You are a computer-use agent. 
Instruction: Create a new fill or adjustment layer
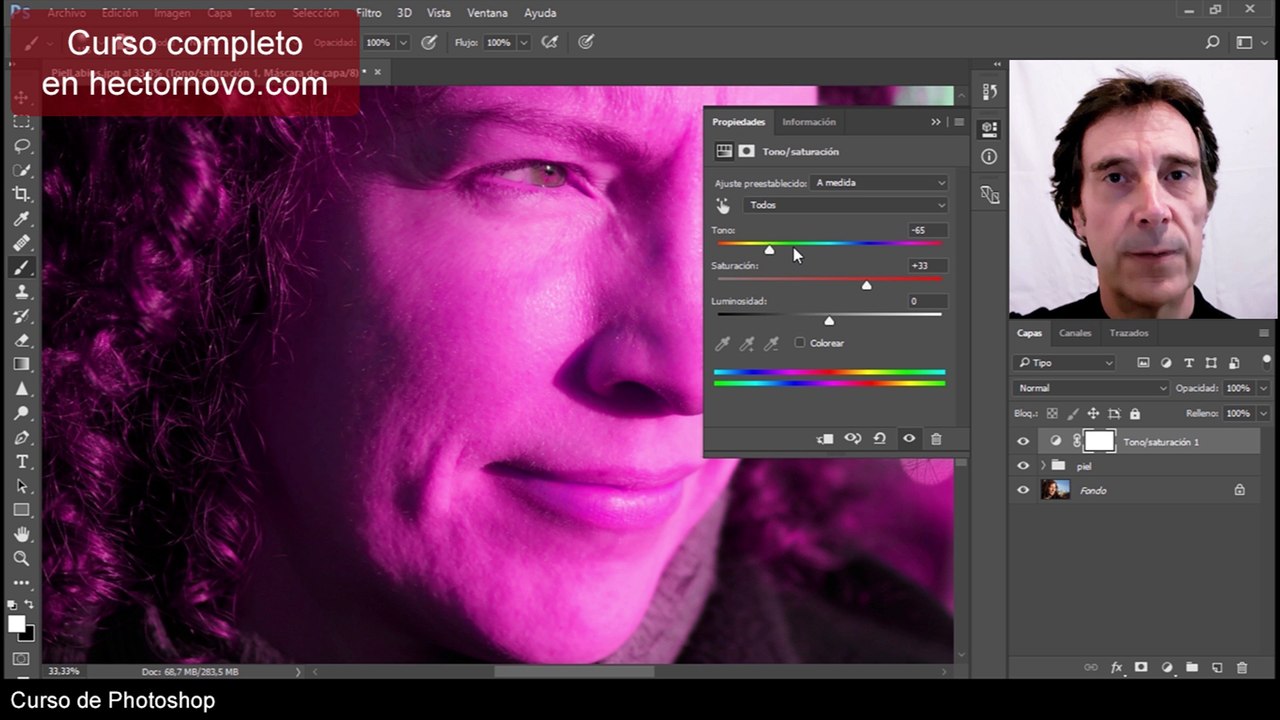[x=1167, y=668]
